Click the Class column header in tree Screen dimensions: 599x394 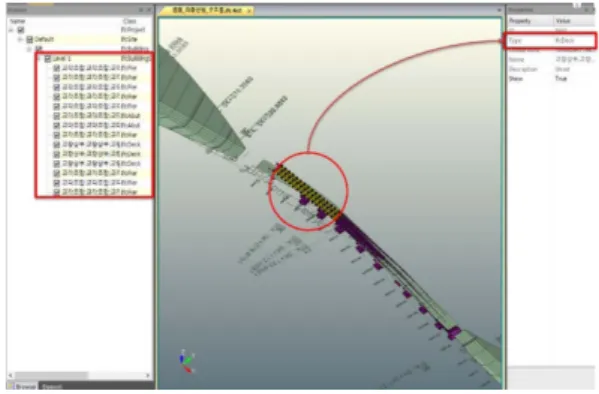tap(130, 21)
